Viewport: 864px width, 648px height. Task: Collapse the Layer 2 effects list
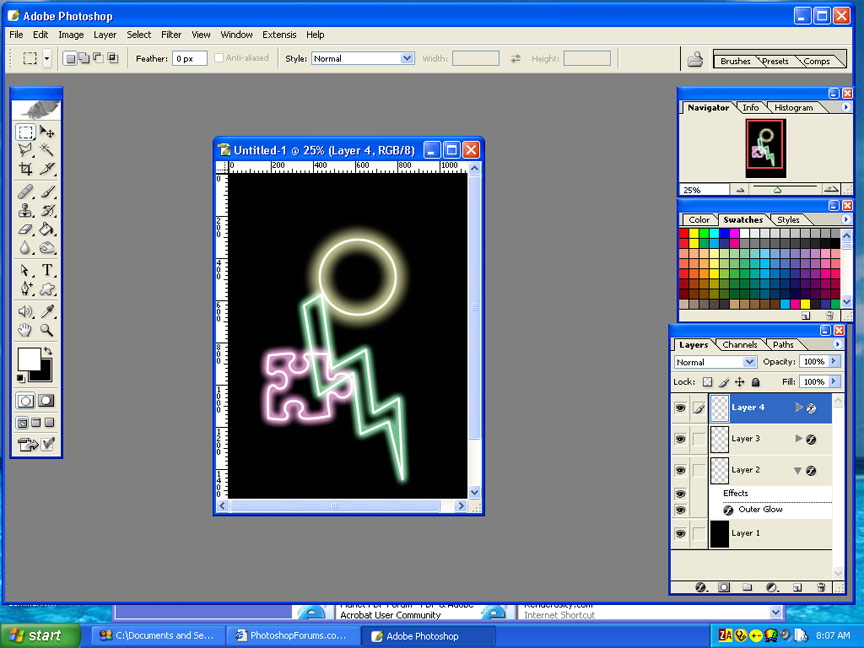798,470
